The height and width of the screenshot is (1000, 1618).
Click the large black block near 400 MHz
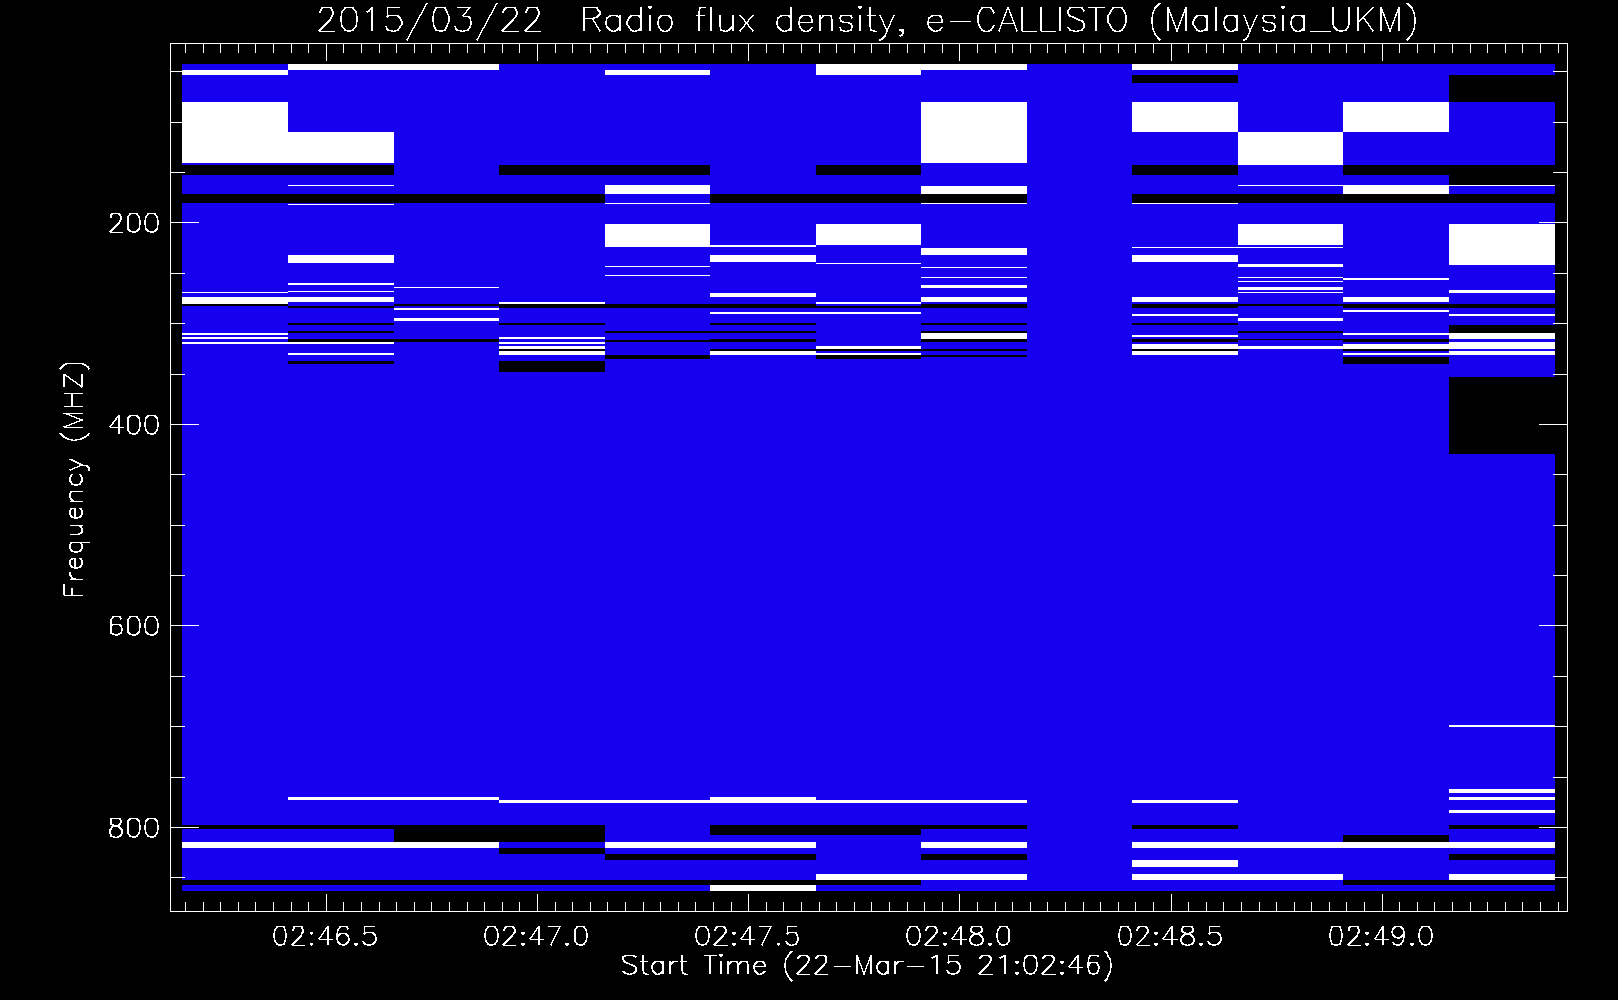click(x=1502, y=415)
